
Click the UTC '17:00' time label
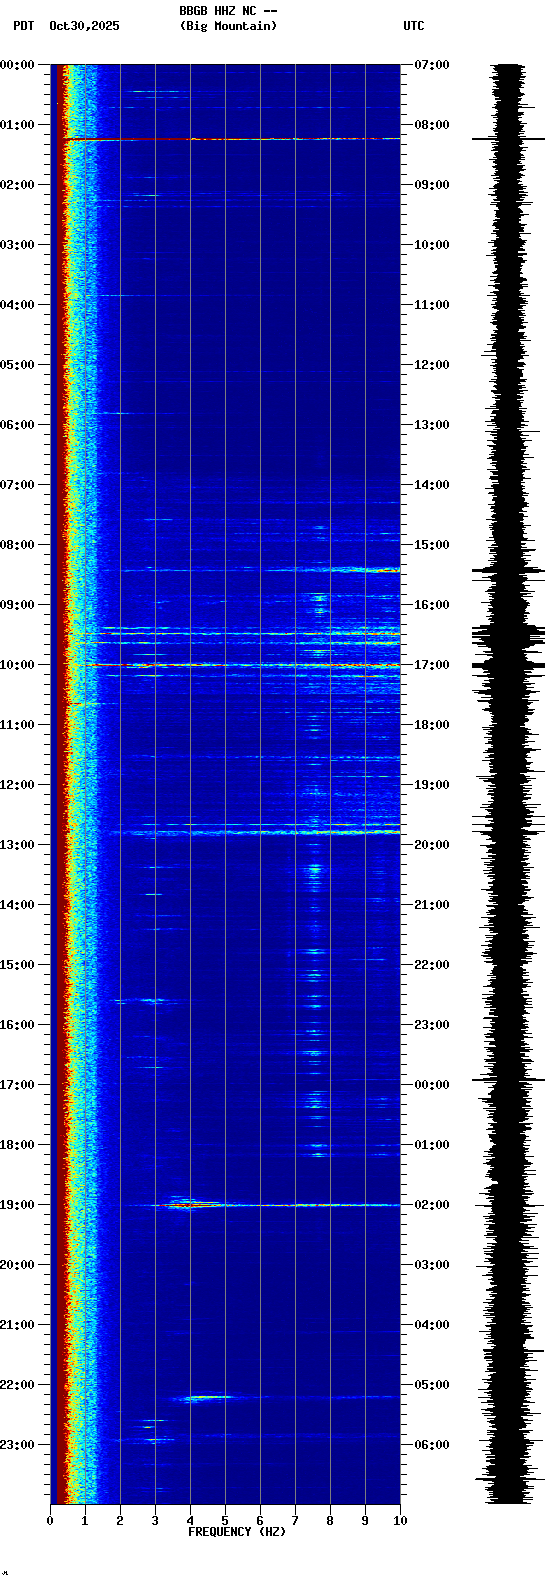[432, 665]
